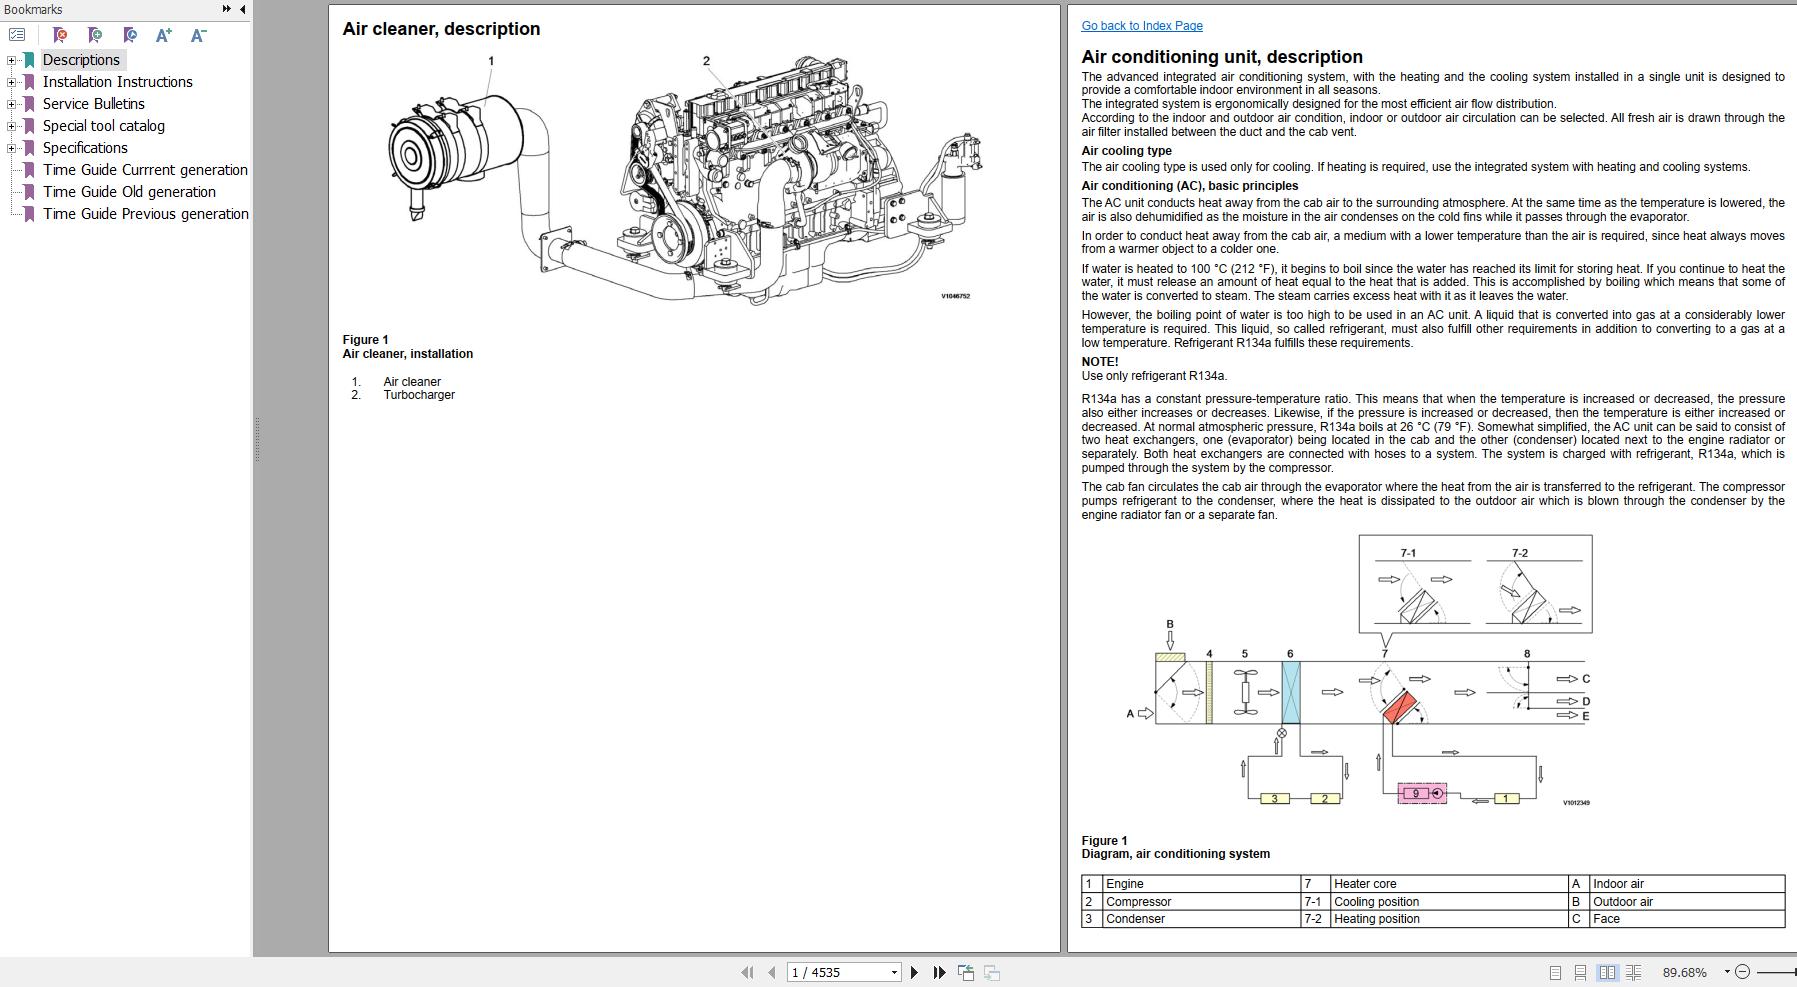Open the page number dropdown
This screenshot has width=1797, height=987.
click(x=894, y=972)
